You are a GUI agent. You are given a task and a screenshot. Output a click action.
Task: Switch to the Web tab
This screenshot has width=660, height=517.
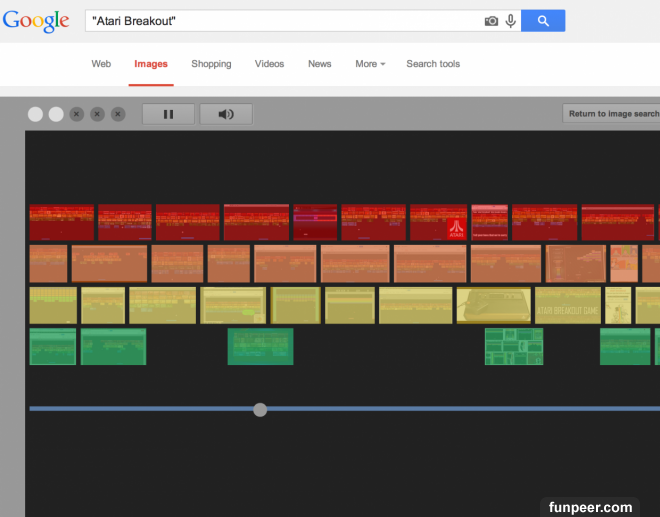101,64
